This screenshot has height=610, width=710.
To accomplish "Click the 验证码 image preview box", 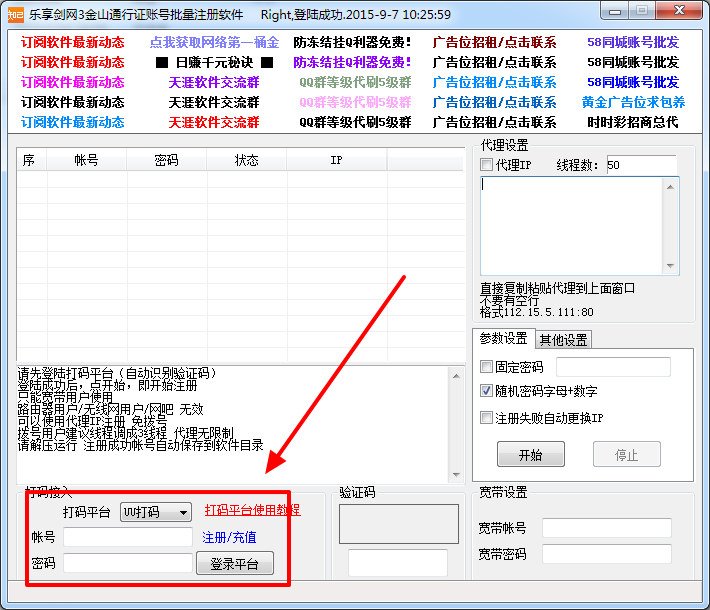I will pos(399,524).
